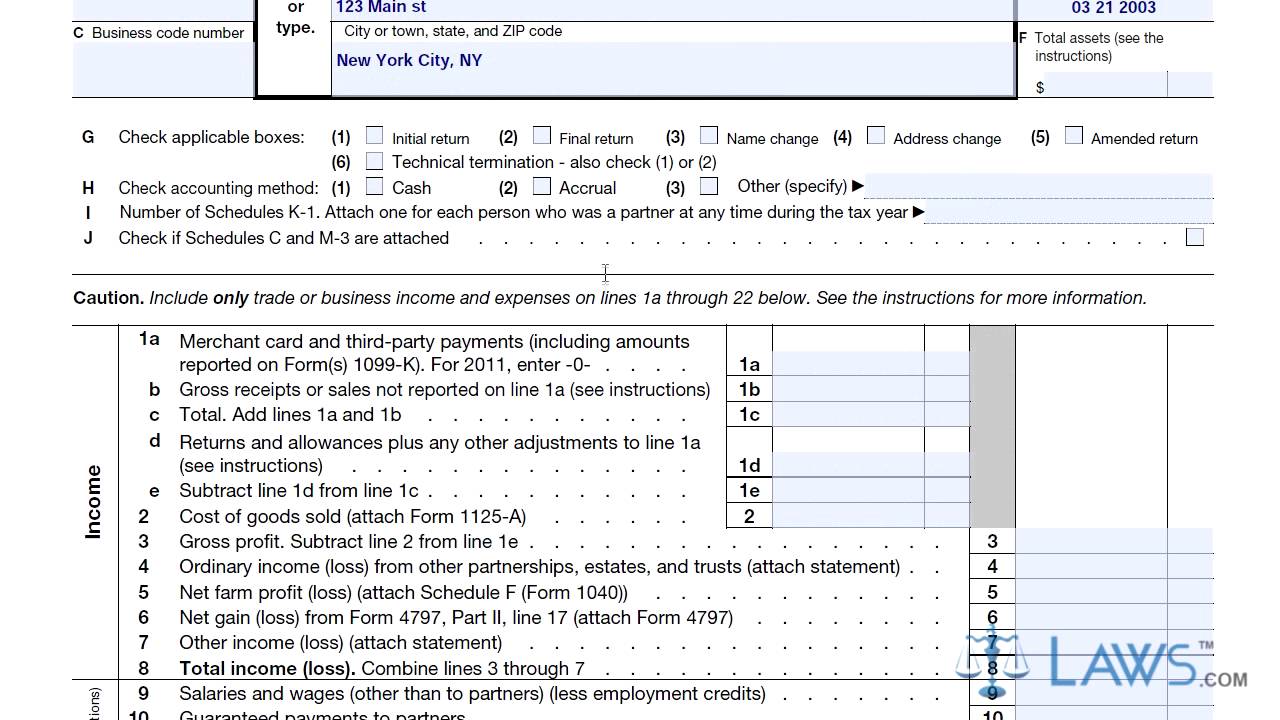Mark the Amended return checkbox
Viewport: 1280px width, 720px height.
[1074, 135]
